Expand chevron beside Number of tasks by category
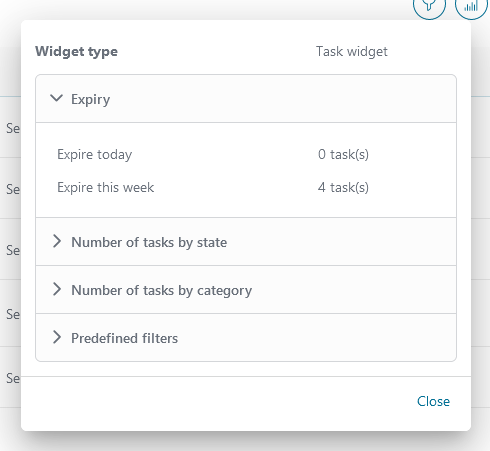The height and width of the screenshot is (451, 490). pos(57,289)
